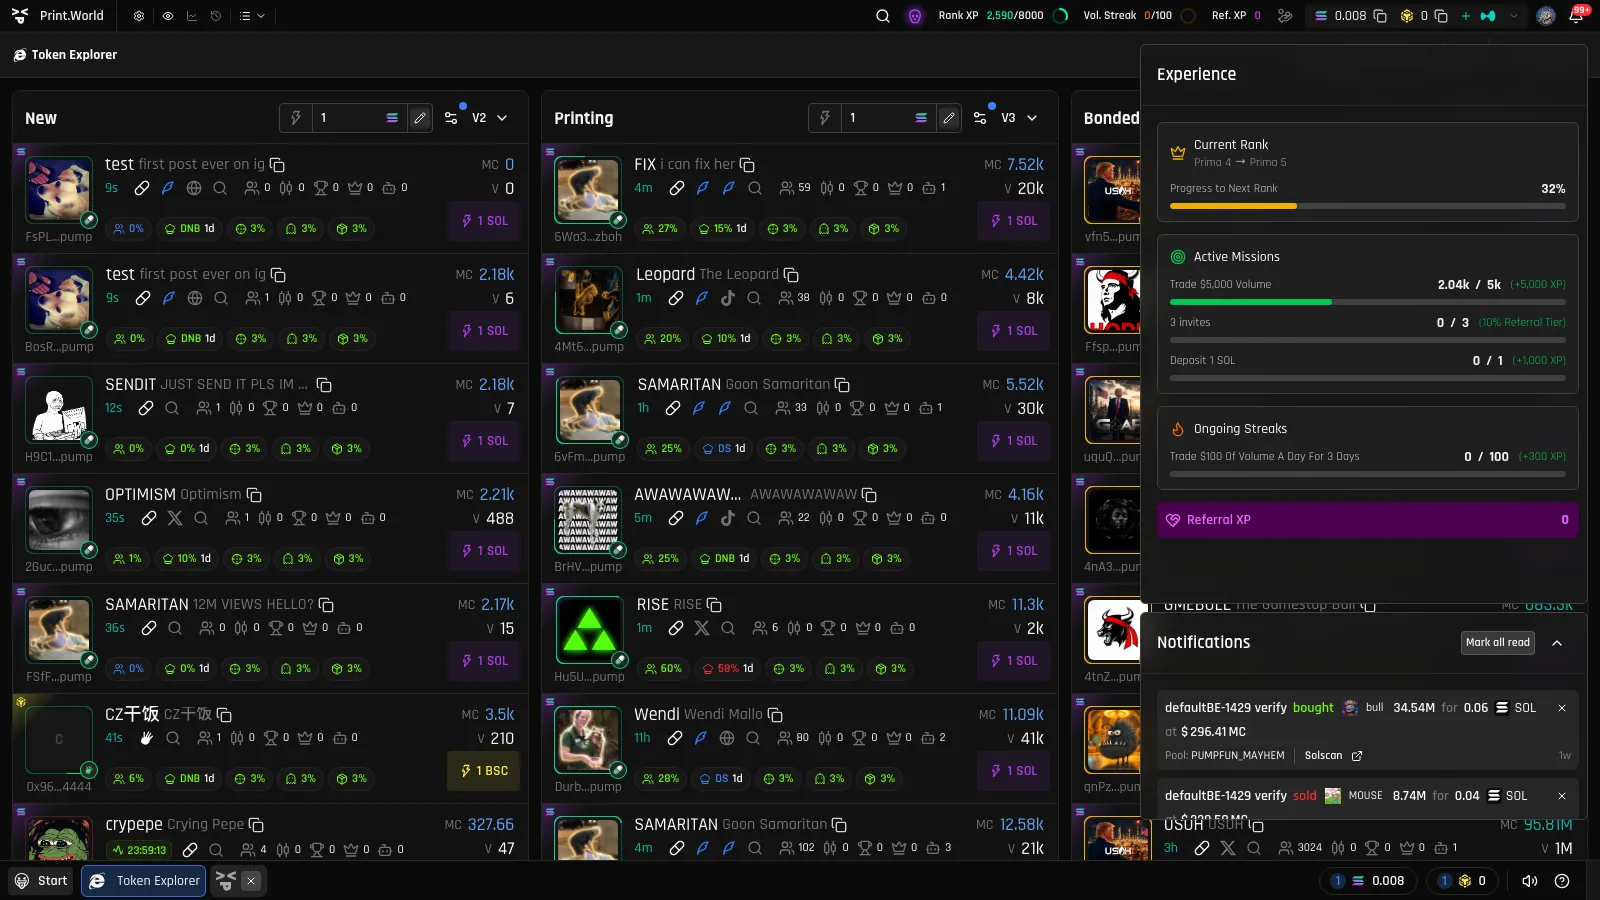1600x900 pixels.
Task: Expand the list layout dropdown in top toolbar
Action: (252, 16)
